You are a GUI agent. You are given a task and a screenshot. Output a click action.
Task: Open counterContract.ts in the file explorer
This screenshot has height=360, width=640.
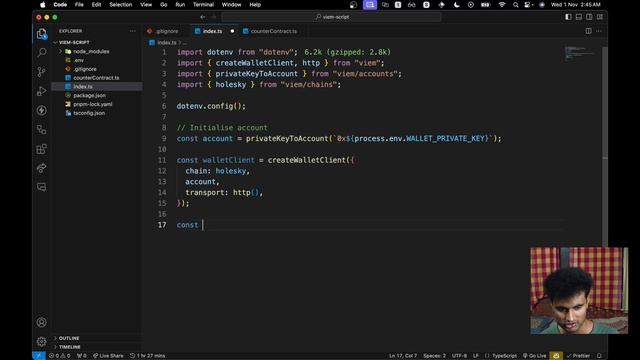96,78
